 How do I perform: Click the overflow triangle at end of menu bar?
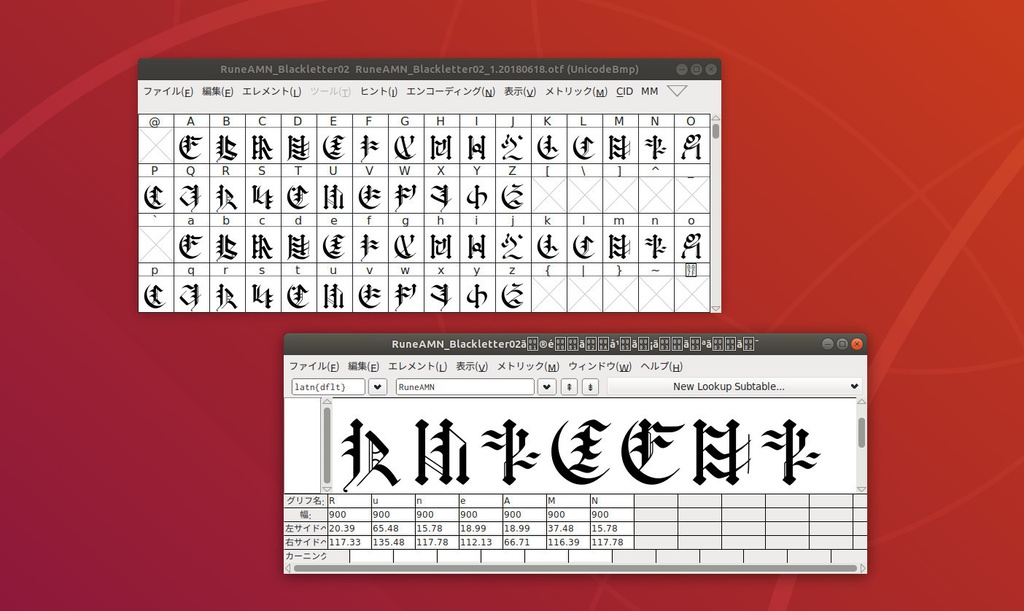(x=678, y=90)
